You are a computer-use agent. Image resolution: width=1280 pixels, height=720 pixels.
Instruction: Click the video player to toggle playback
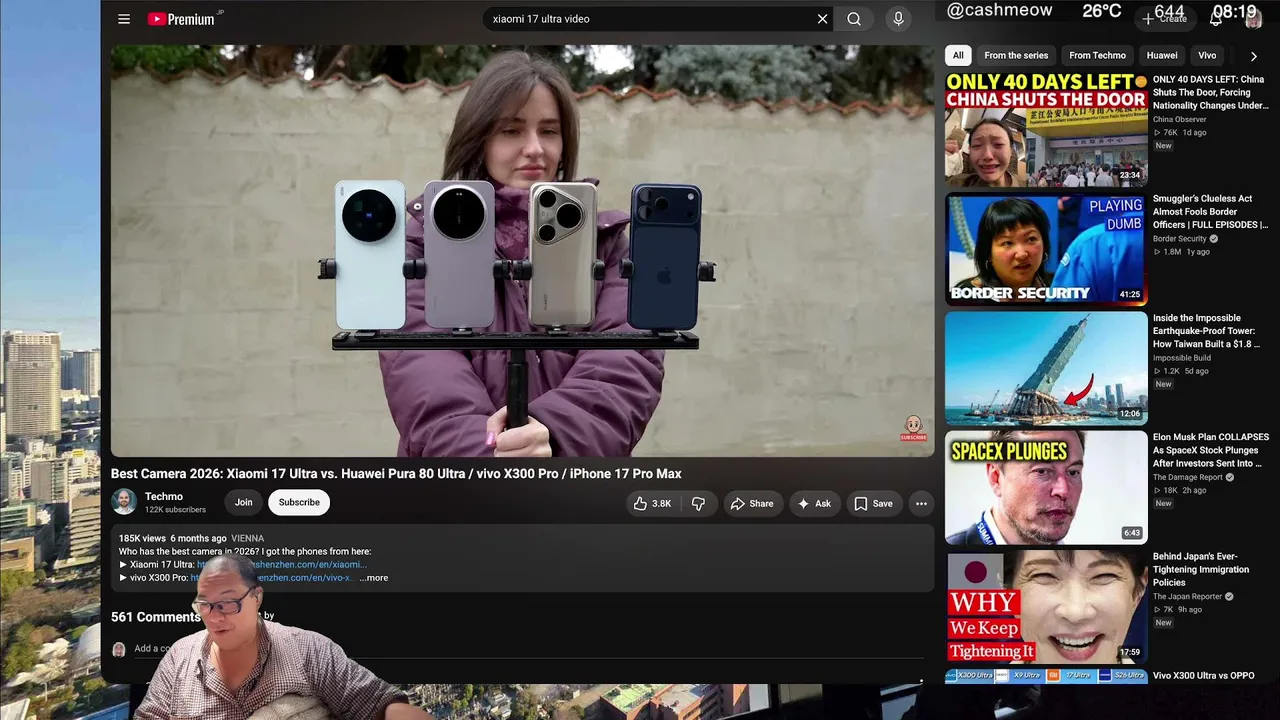[x=522, y=251]
